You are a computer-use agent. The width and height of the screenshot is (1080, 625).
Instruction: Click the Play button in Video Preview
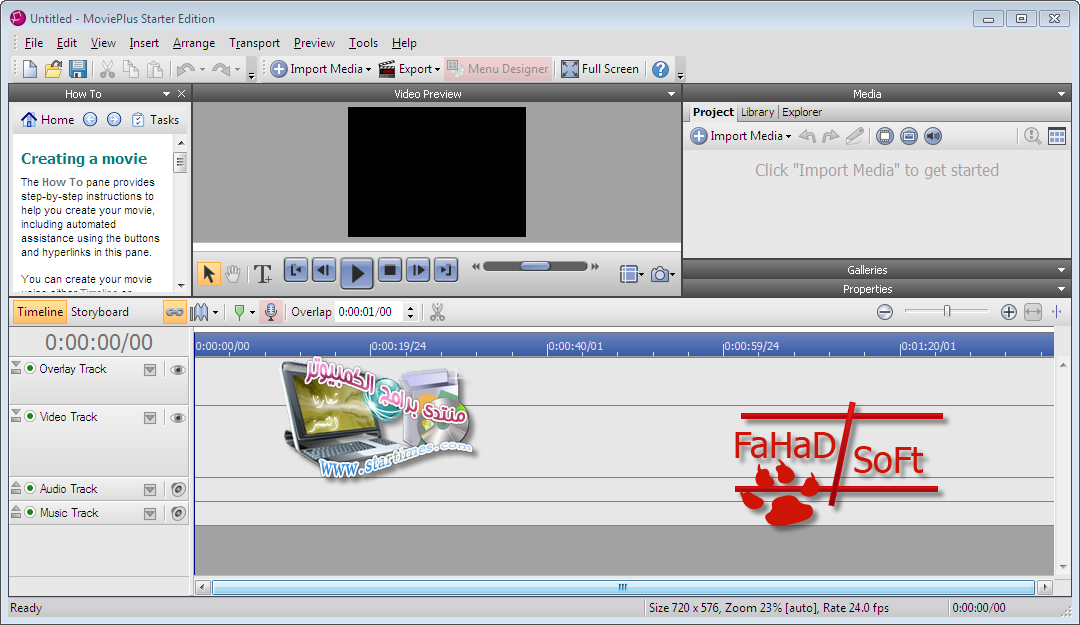point(357,271)
